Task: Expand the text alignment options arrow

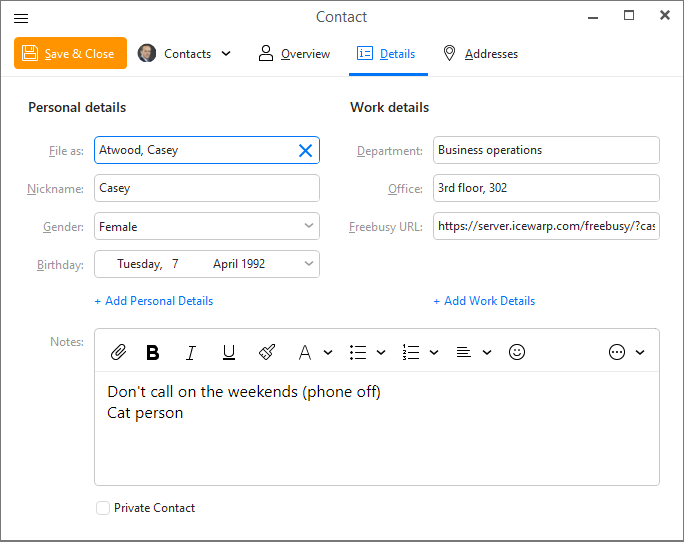Action: (487, 352)
